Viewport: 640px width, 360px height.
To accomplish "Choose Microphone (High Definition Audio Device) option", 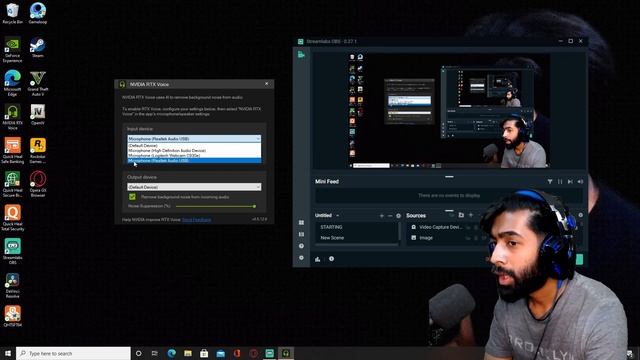I will tap(194, 150).
